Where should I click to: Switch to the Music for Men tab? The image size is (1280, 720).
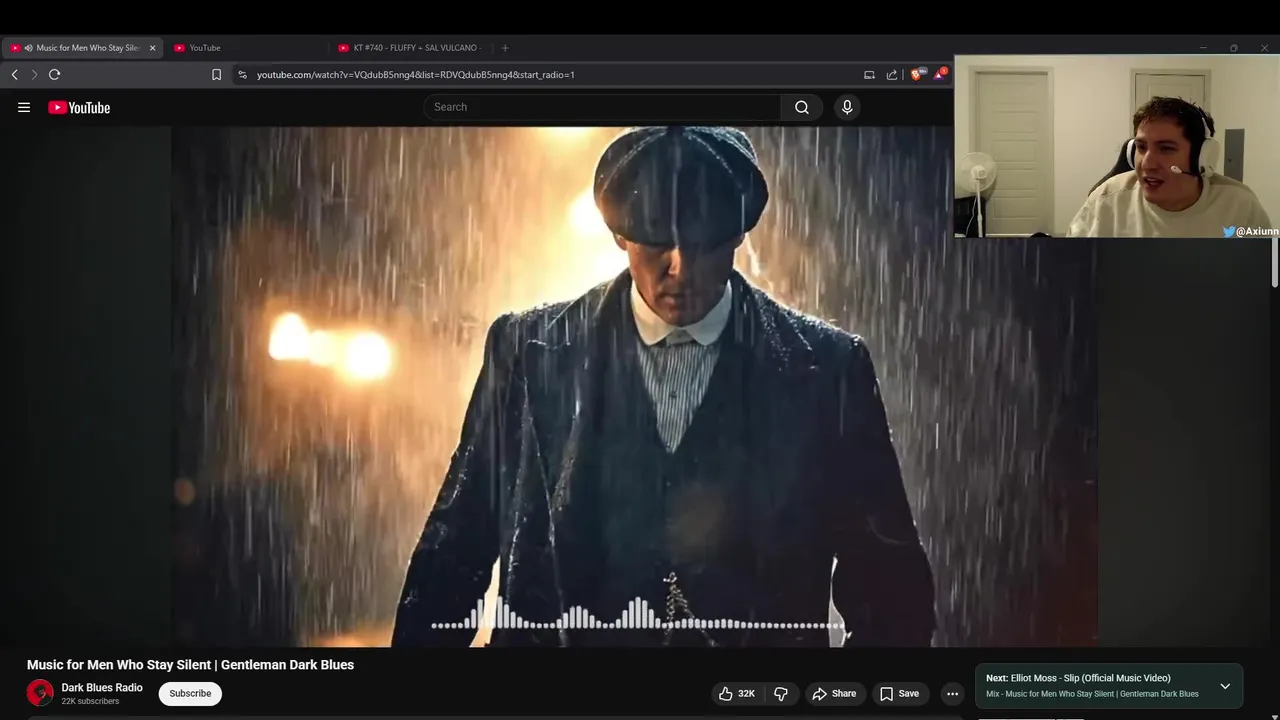pos(83,47)
